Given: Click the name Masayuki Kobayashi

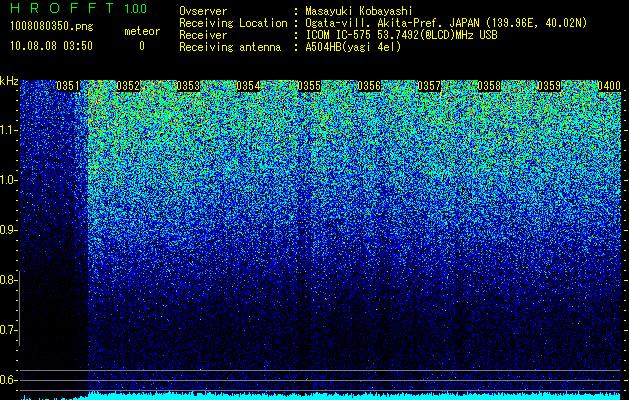Looking at the screenshot, I should click(359, 11).
